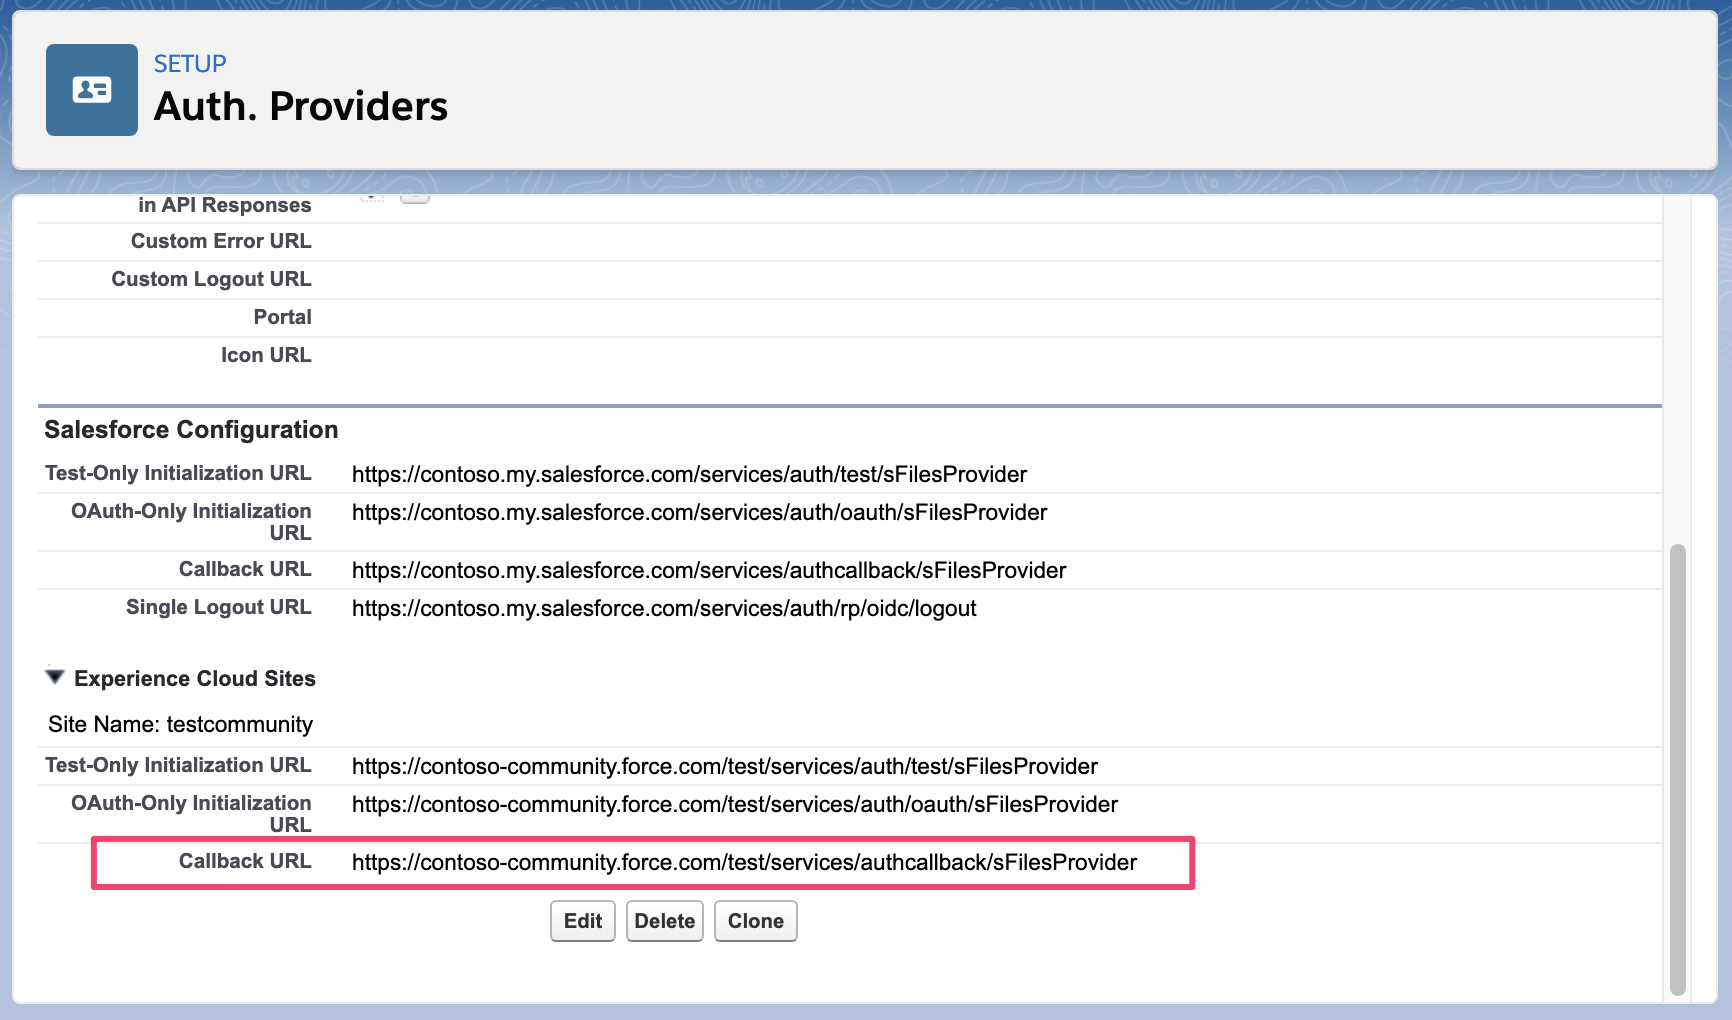This screenshot has height=1020, width=1732.
Task: Click the auth/rp/oidc/logout Single Logout URL value
Action: point(664,608)
